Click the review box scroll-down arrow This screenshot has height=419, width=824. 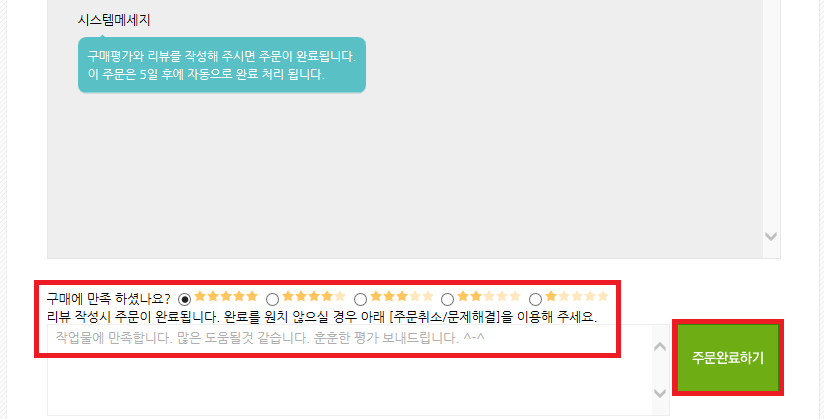coord(660,393)
